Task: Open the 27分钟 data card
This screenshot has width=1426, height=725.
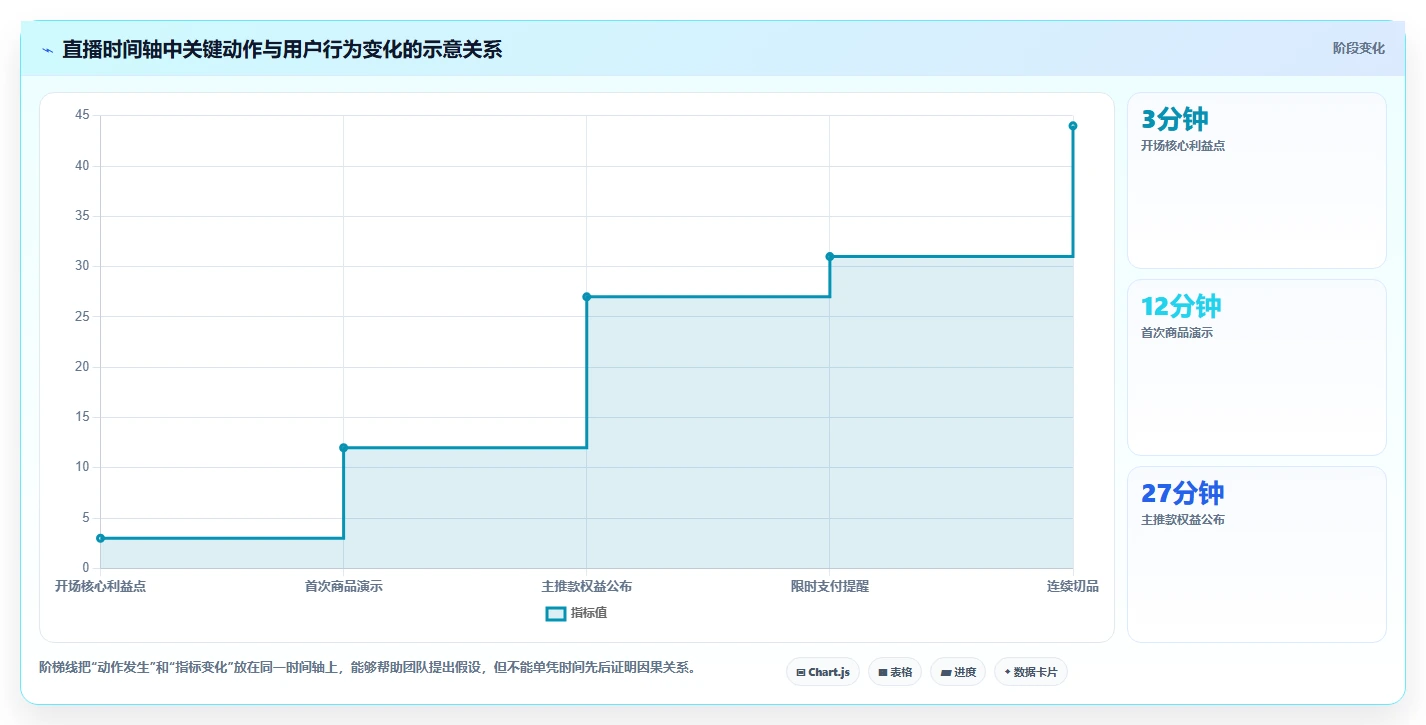Action: click(x=1257, y=554)
